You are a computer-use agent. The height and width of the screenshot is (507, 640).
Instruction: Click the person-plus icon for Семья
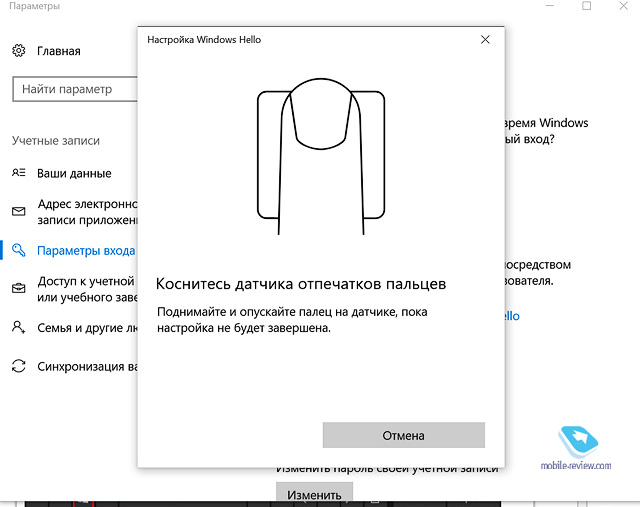[x=18, y=327]
